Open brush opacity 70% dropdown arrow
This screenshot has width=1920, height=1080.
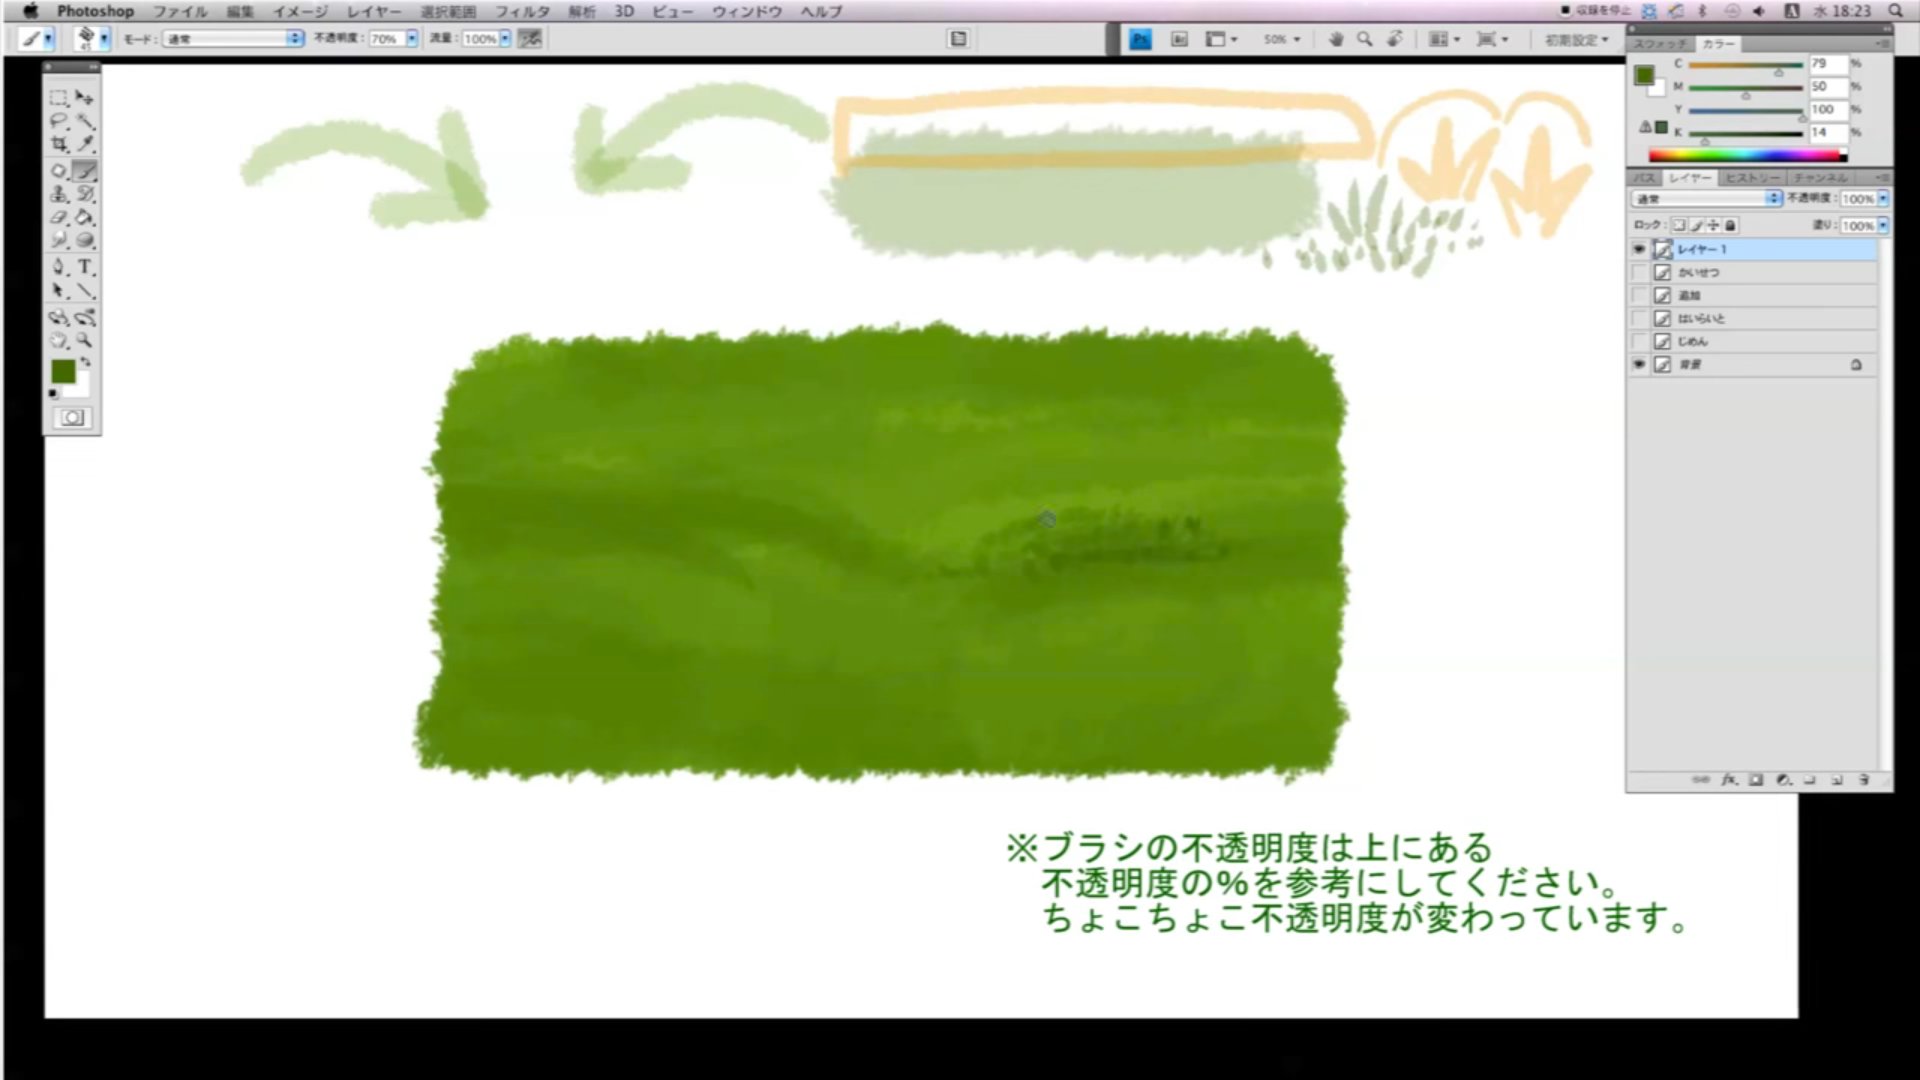click(x=412, y=38)
